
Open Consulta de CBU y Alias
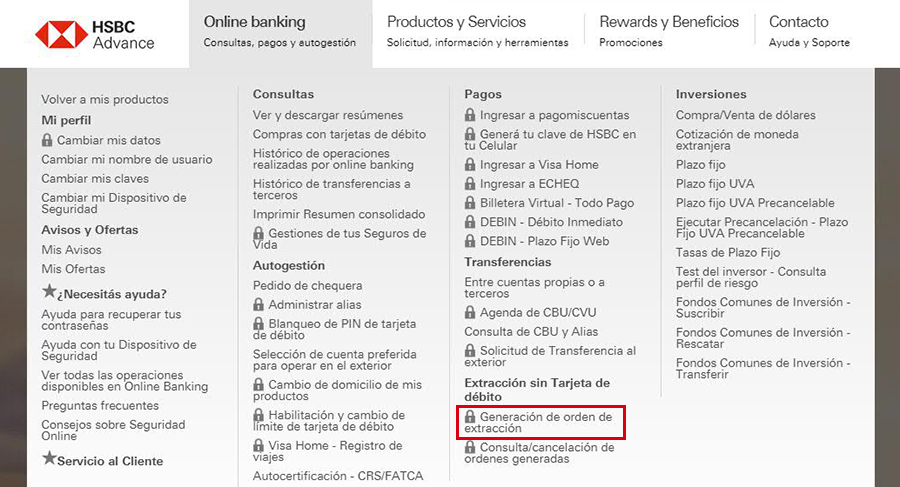pyautogui.click(x=532, y=331)
